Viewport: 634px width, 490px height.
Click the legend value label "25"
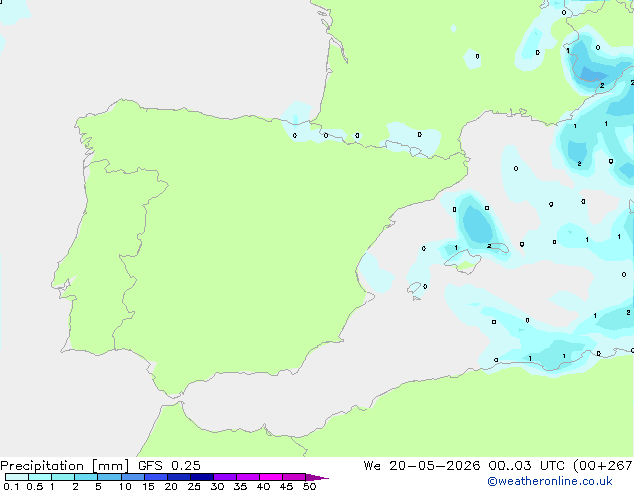click(x=194, y=486)
